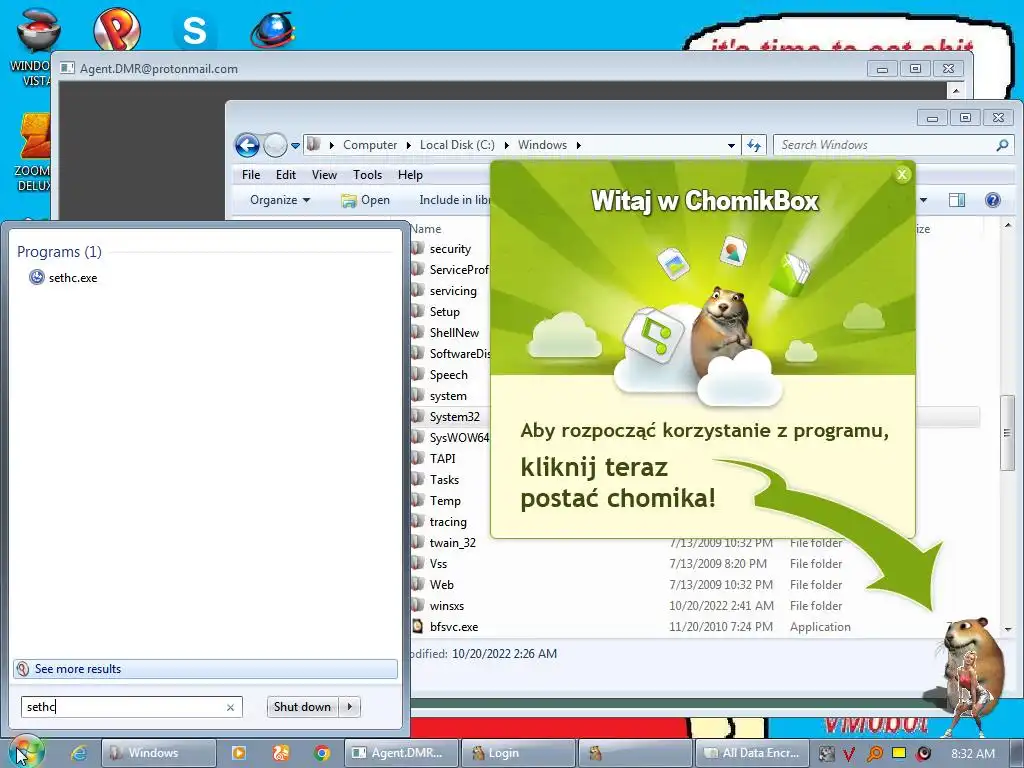1024x768 pixels.
Task: Click the clock in the taskbar
Action: (973, 754)
